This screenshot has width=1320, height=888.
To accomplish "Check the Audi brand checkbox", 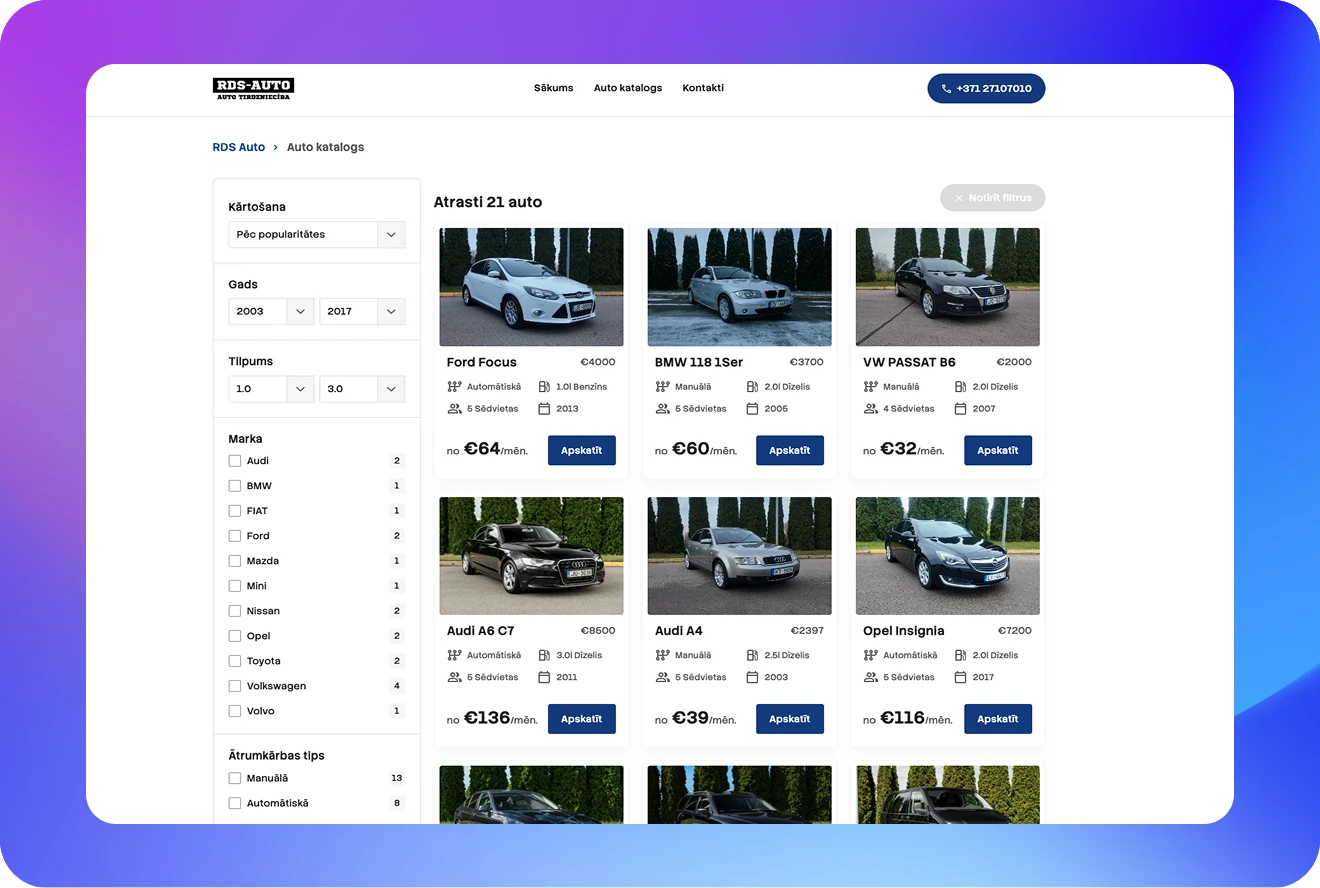I will click(235, 461).
